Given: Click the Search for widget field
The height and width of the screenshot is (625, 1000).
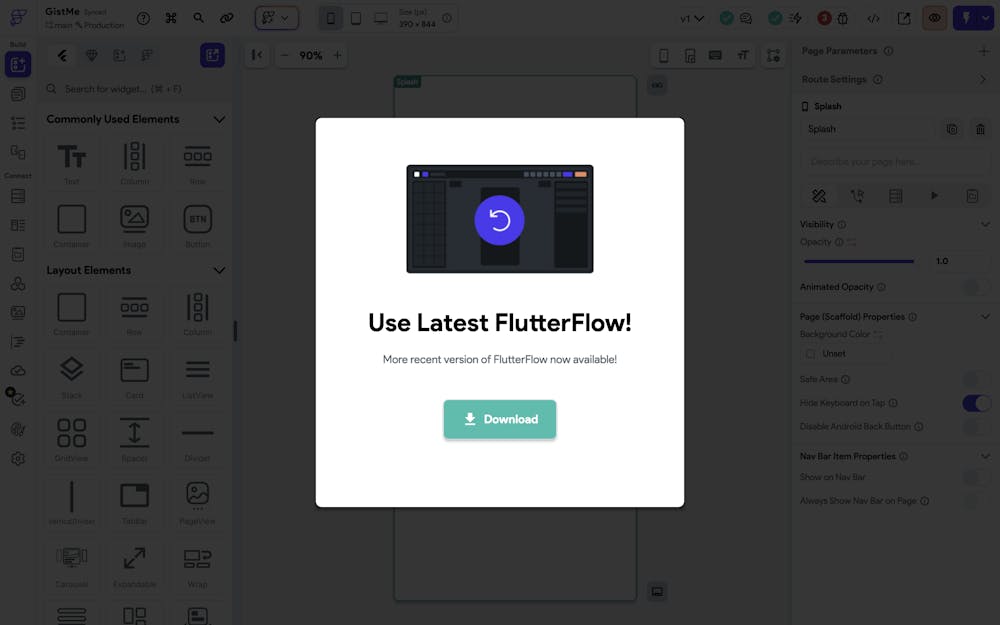Looking at the screenshot, I should pos(135,89).
